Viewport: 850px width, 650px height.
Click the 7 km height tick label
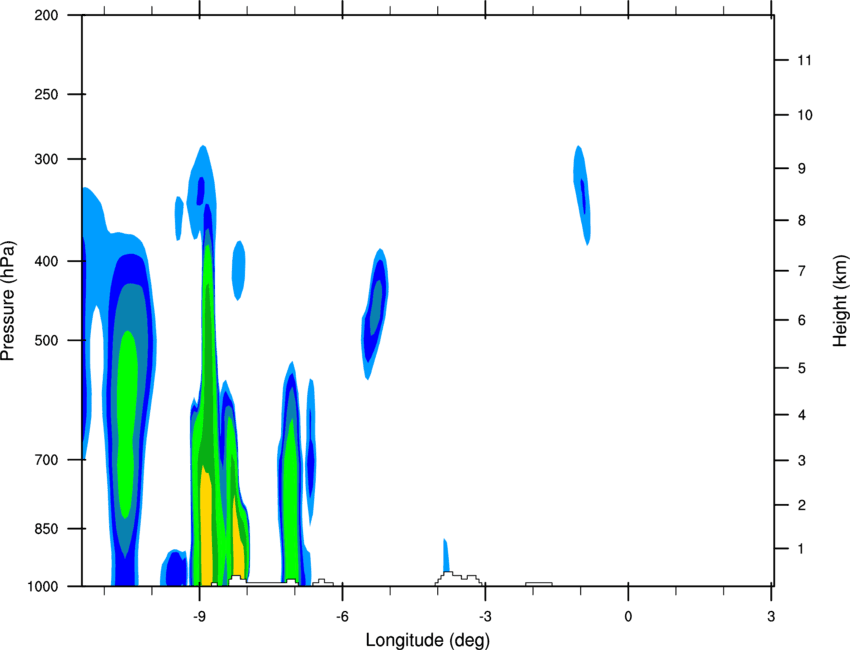pyautogui.click(x=802, y=271)
